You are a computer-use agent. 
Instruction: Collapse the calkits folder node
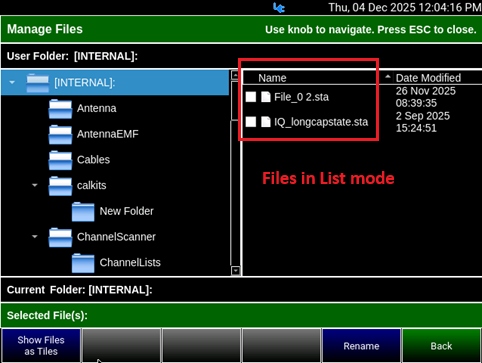coord(35,185)
